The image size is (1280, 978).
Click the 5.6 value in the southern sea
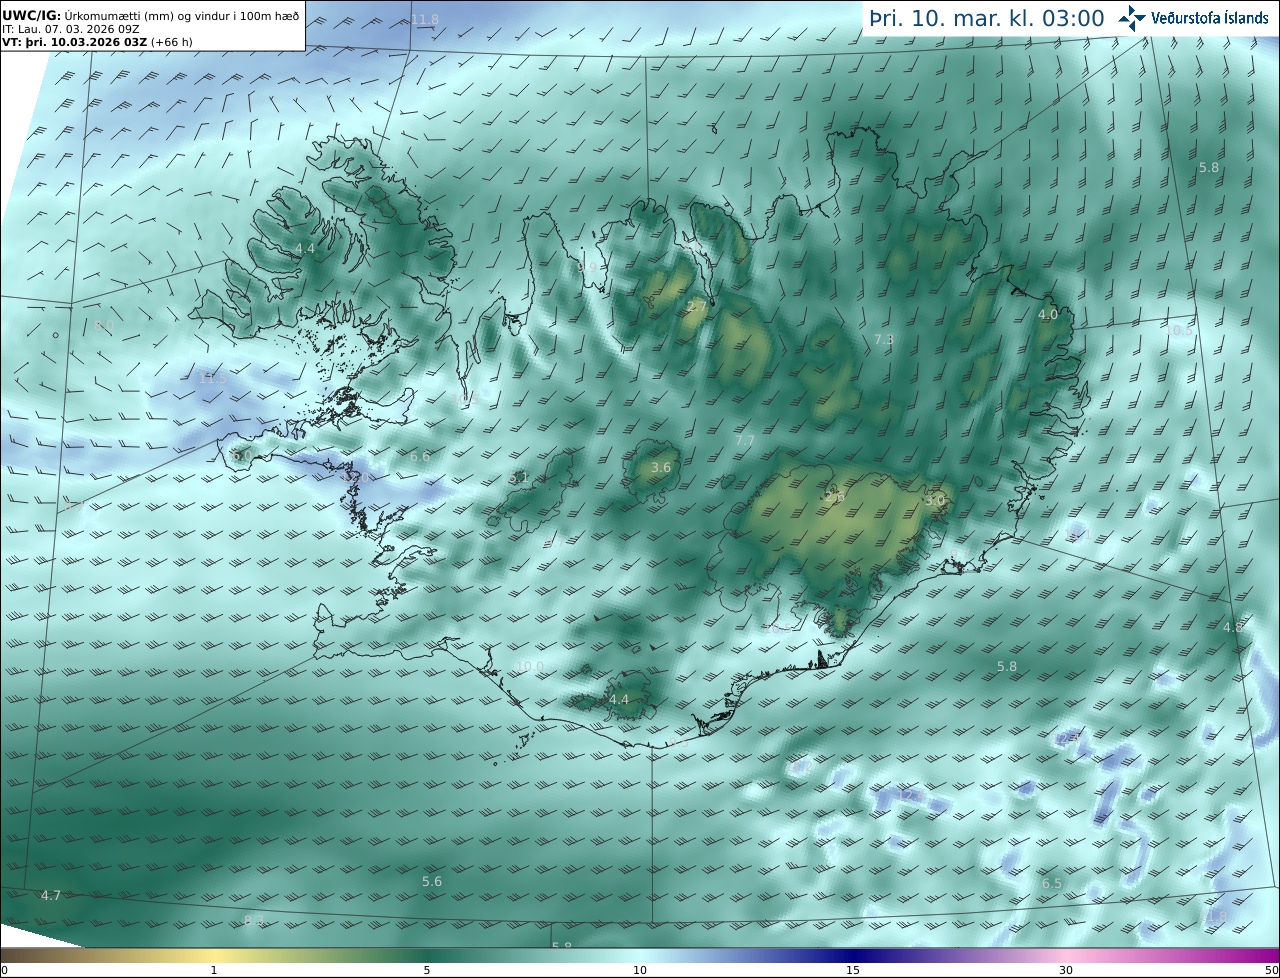(x=432, y=881)
